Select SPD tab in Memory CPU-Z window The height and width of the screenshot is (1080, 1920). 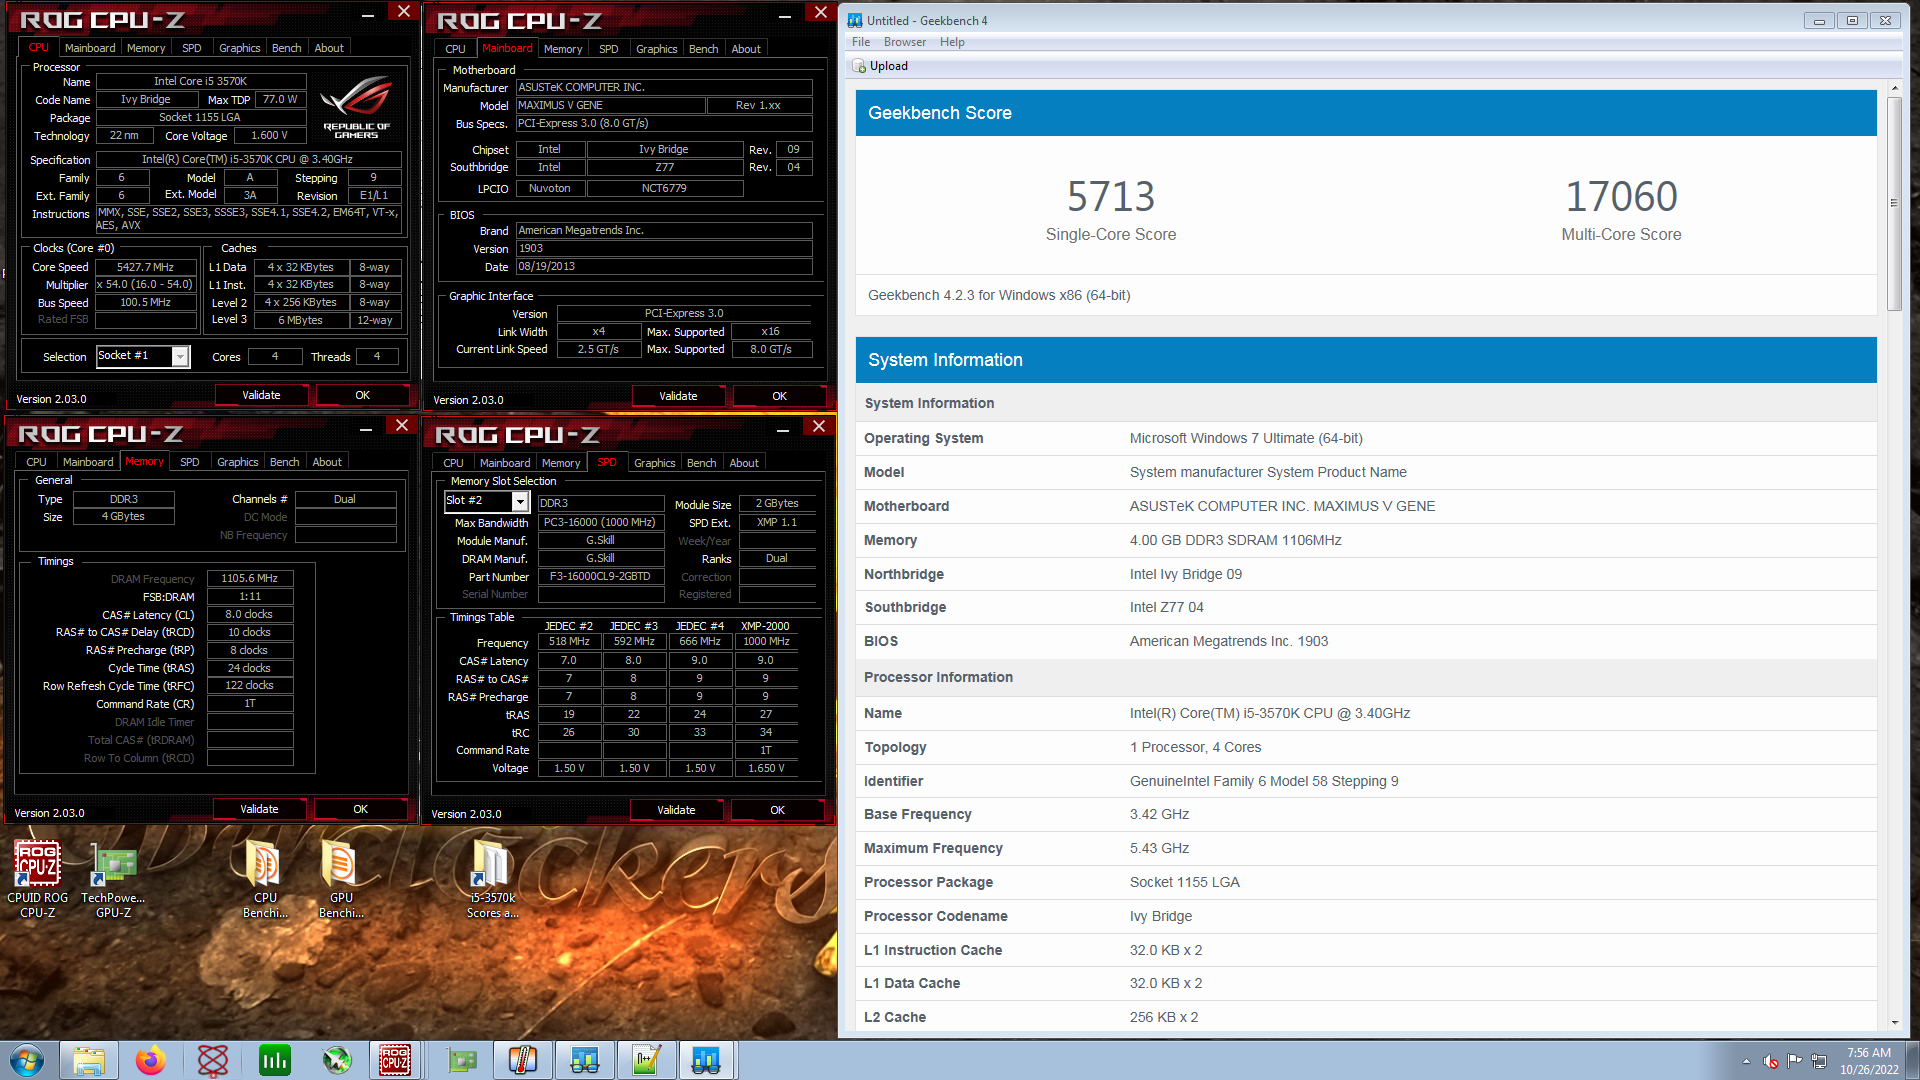click(190, 462)
